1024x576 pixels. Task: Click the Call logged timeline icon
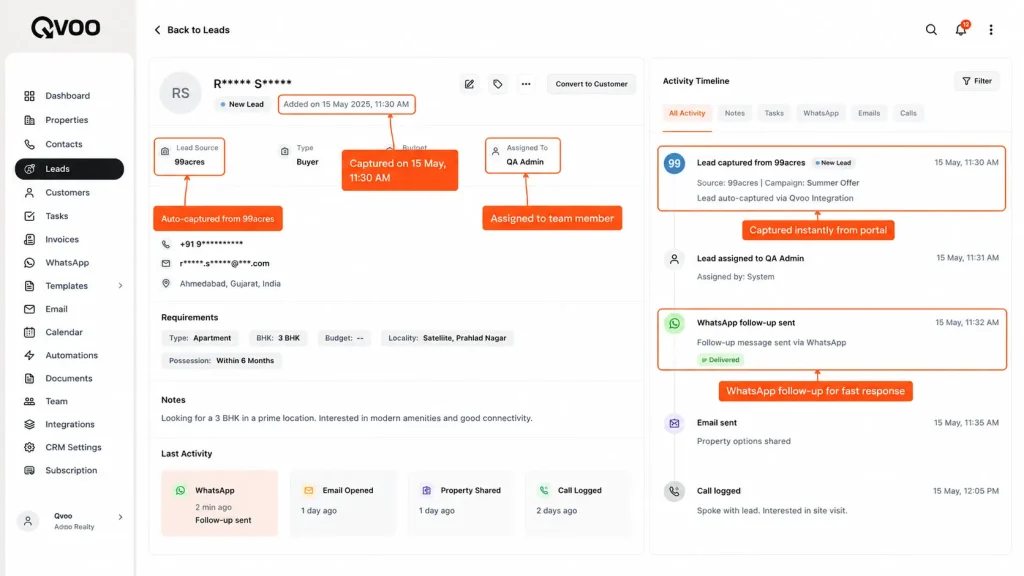click(674, 491)
